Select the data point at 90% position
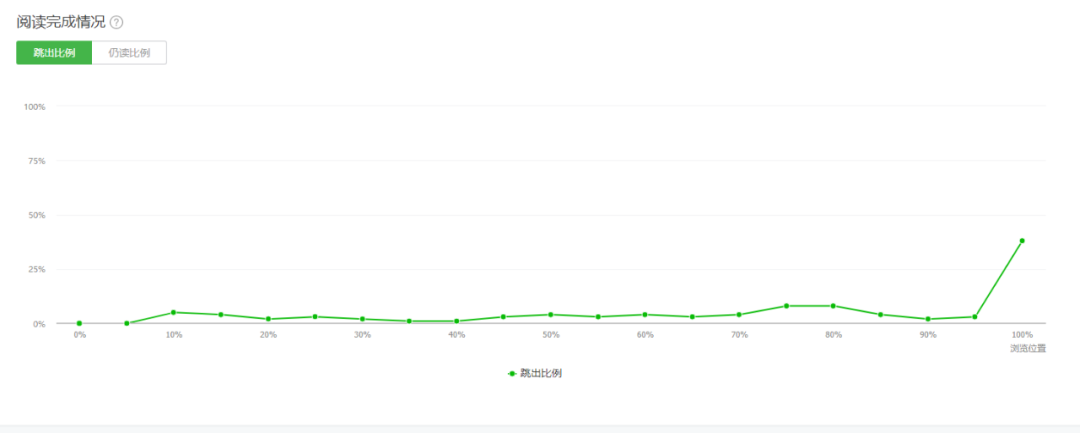Screen dimensions: 1080x433 (928, 319)
